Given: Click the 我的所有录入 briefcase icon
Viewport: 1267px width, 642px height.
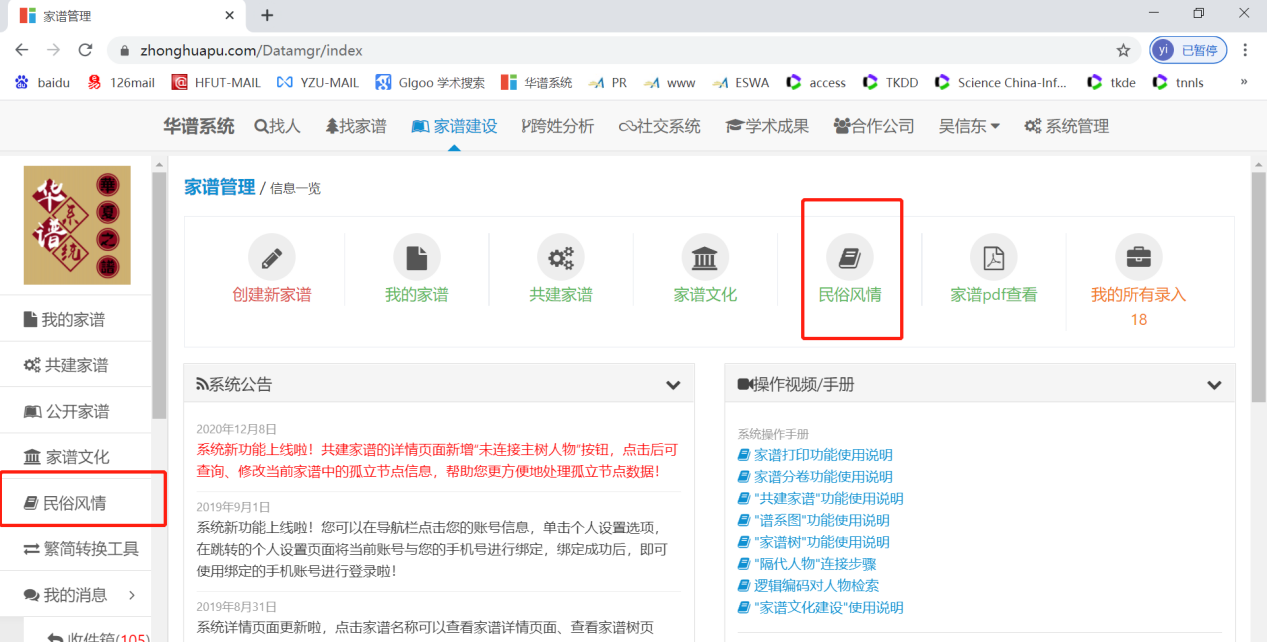Looking at the screenshot, I should pyautogui.click(x=1138, y=258).
